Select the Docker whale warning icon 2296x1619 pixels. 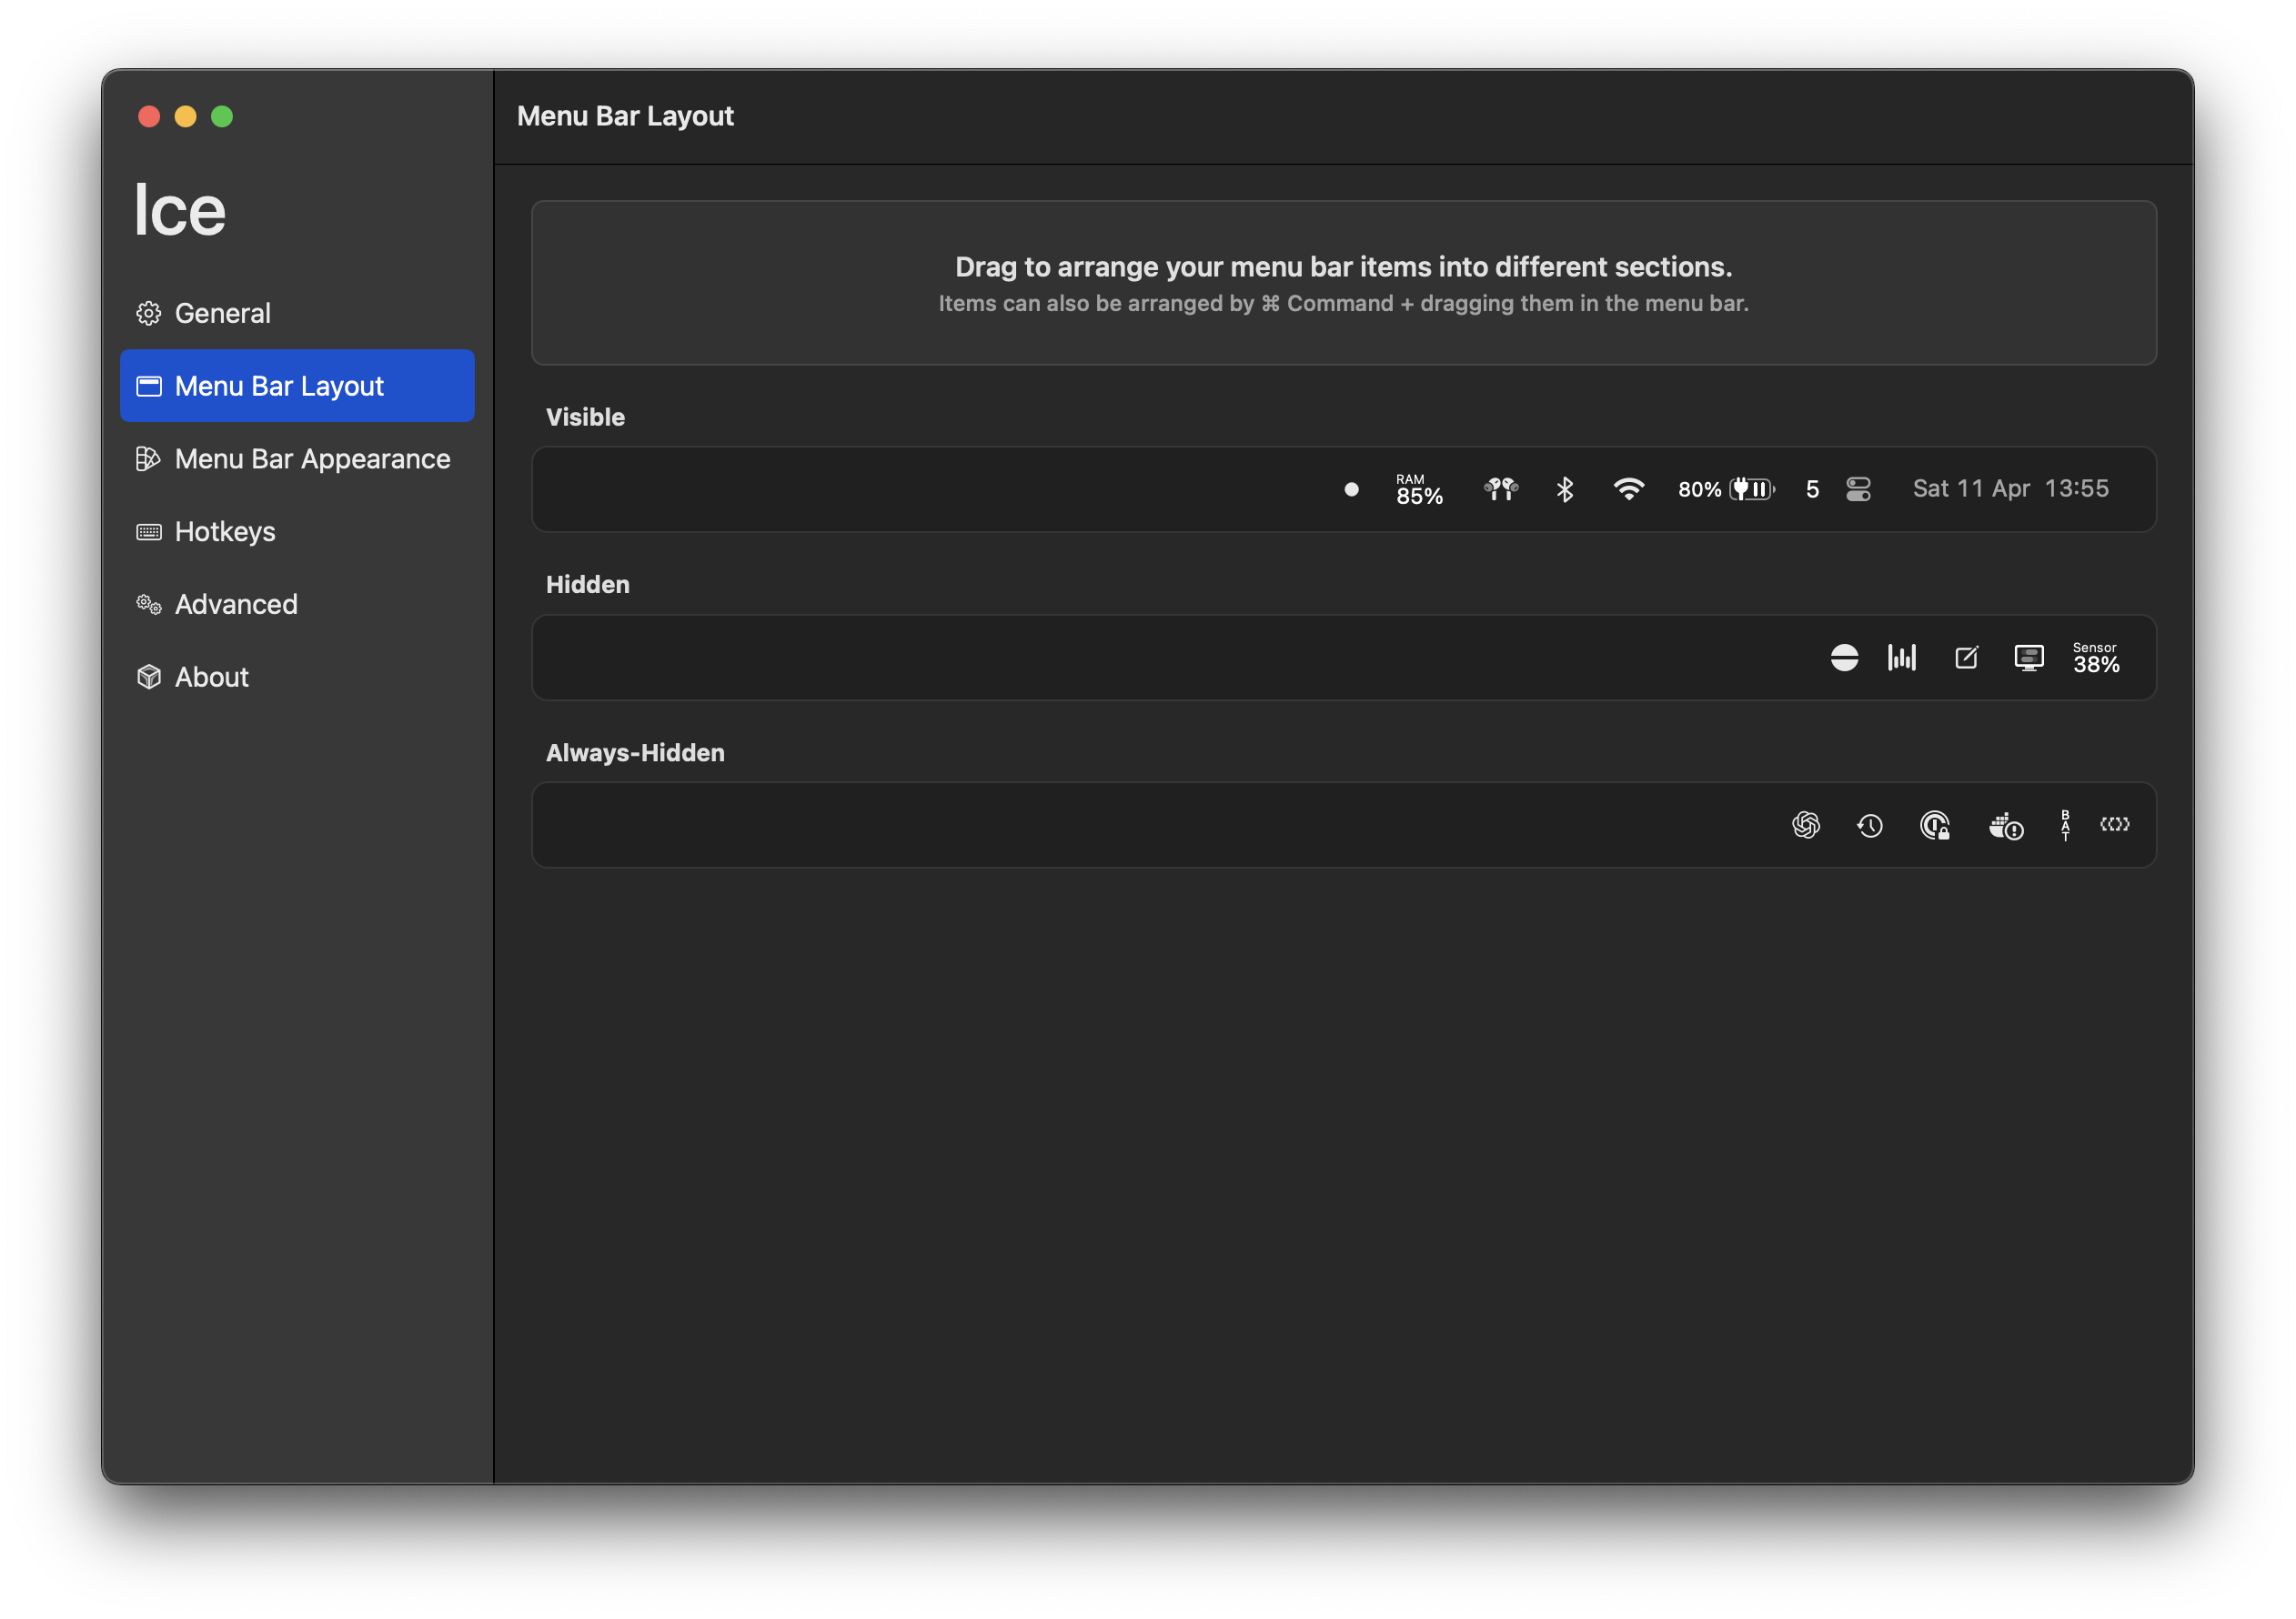click(2005, 826)
